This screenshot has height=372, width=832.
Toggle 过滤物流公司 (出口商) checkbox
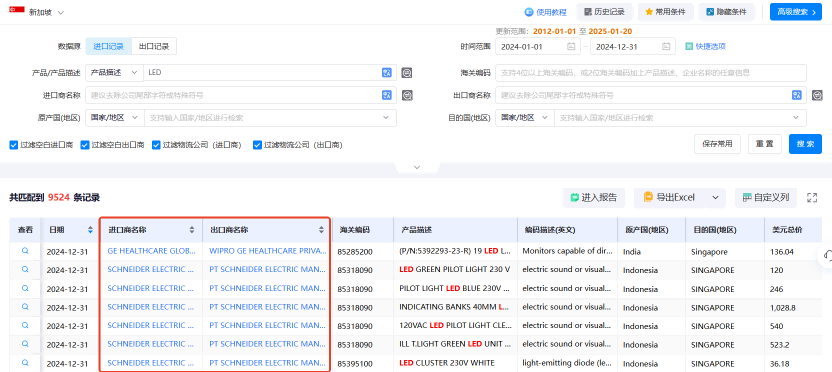point(257,145)
